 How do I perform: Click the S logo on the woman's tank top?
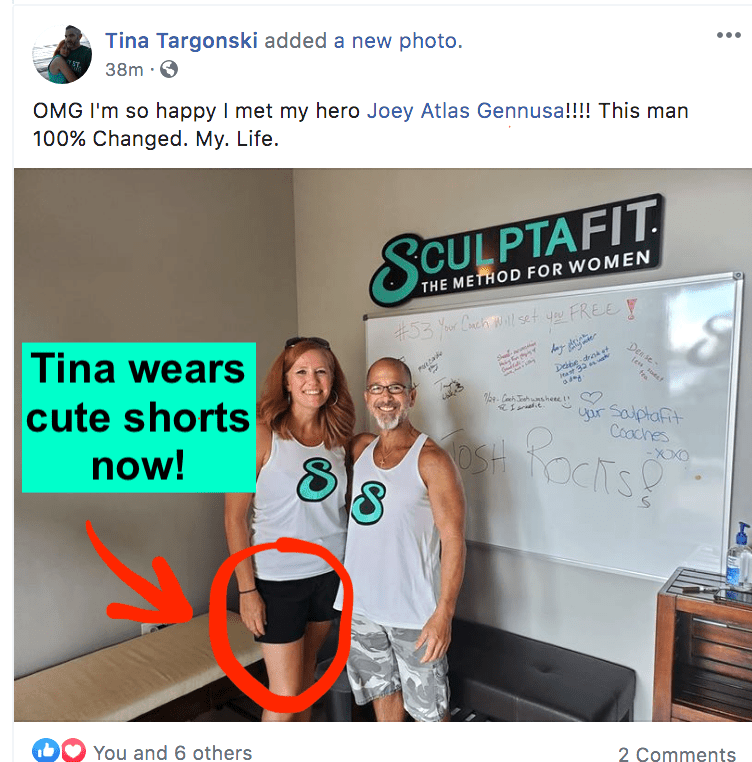tap(316, 478)
